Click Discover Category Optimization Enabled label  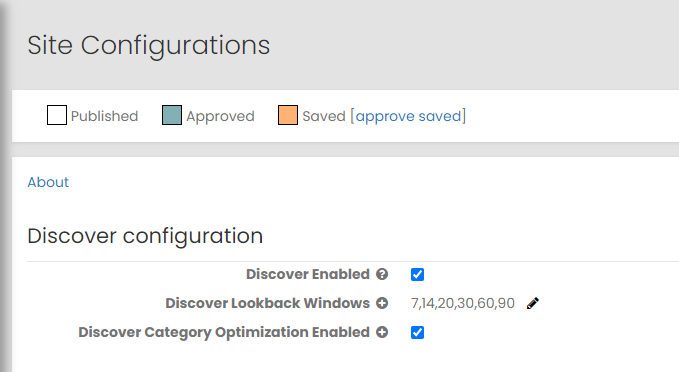(224, 332)
